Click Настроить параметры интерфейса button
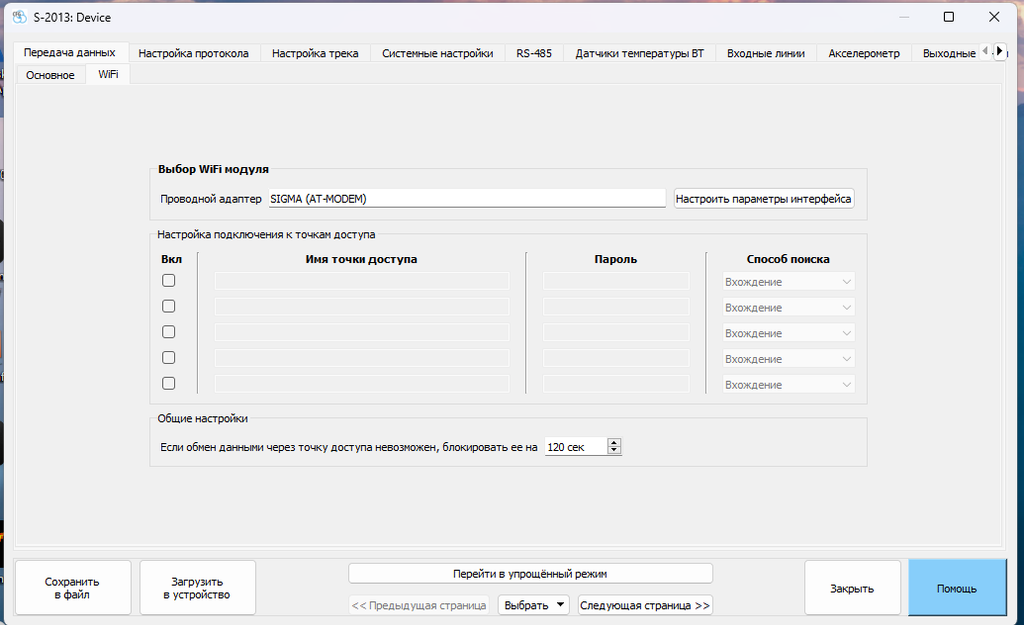Viewport: 1024px width, 625px height. click(763, 199)
